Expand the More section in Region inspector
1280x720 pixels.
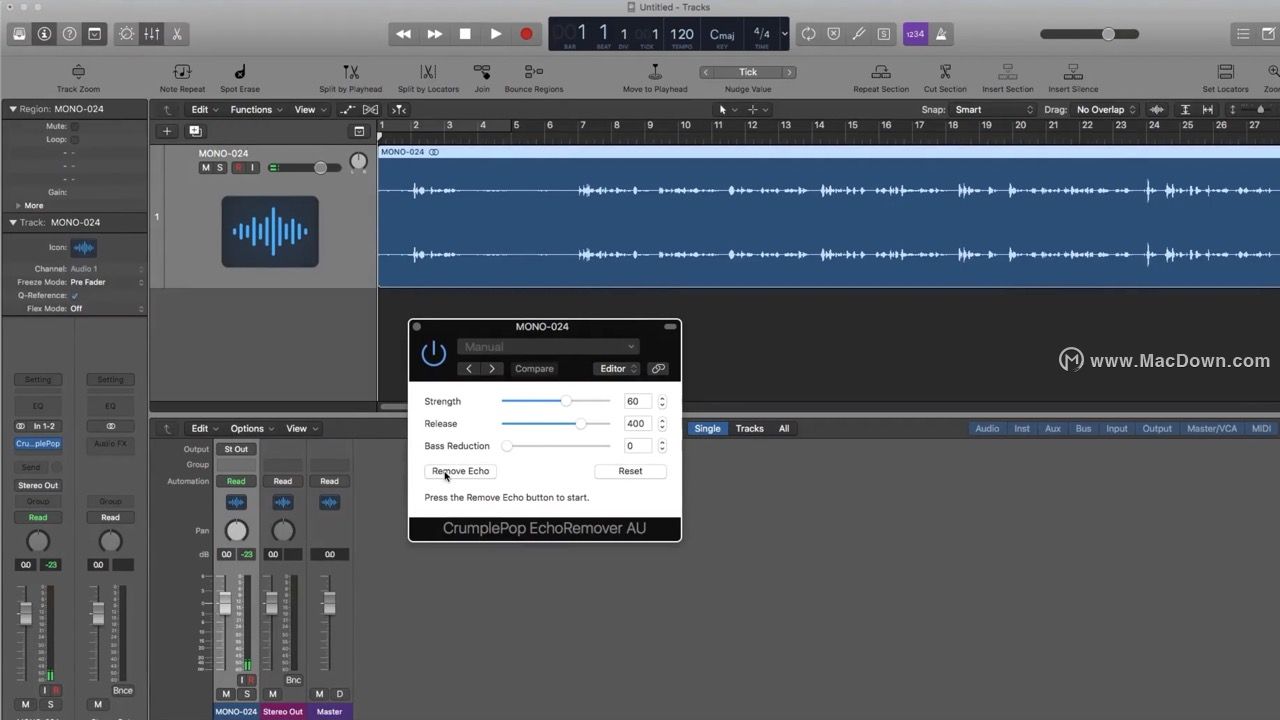pos(17,205)
